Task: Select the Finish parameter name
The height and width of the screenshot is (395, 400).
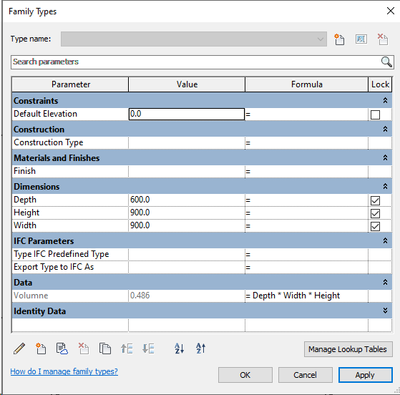Action: click(x=24, y=171)
